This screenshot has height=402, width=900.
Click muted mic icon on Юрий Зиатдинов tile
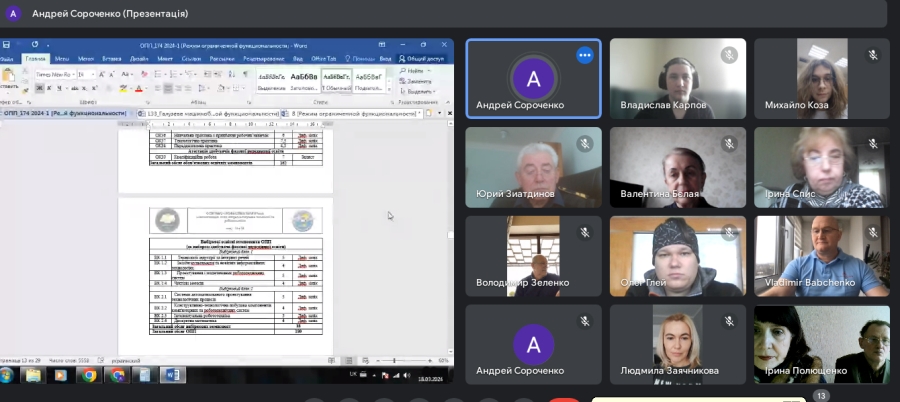tap(586, 144)
